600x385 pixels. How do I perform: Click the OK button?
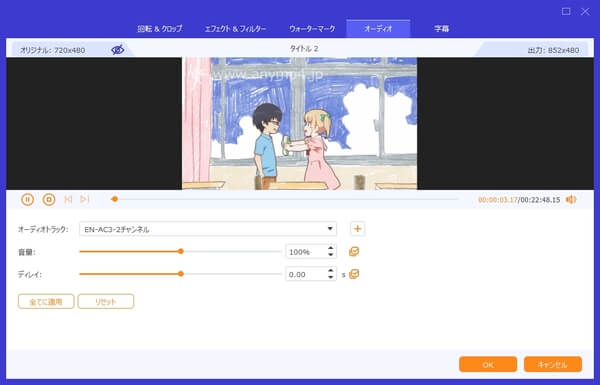click(x=488, y=364)
